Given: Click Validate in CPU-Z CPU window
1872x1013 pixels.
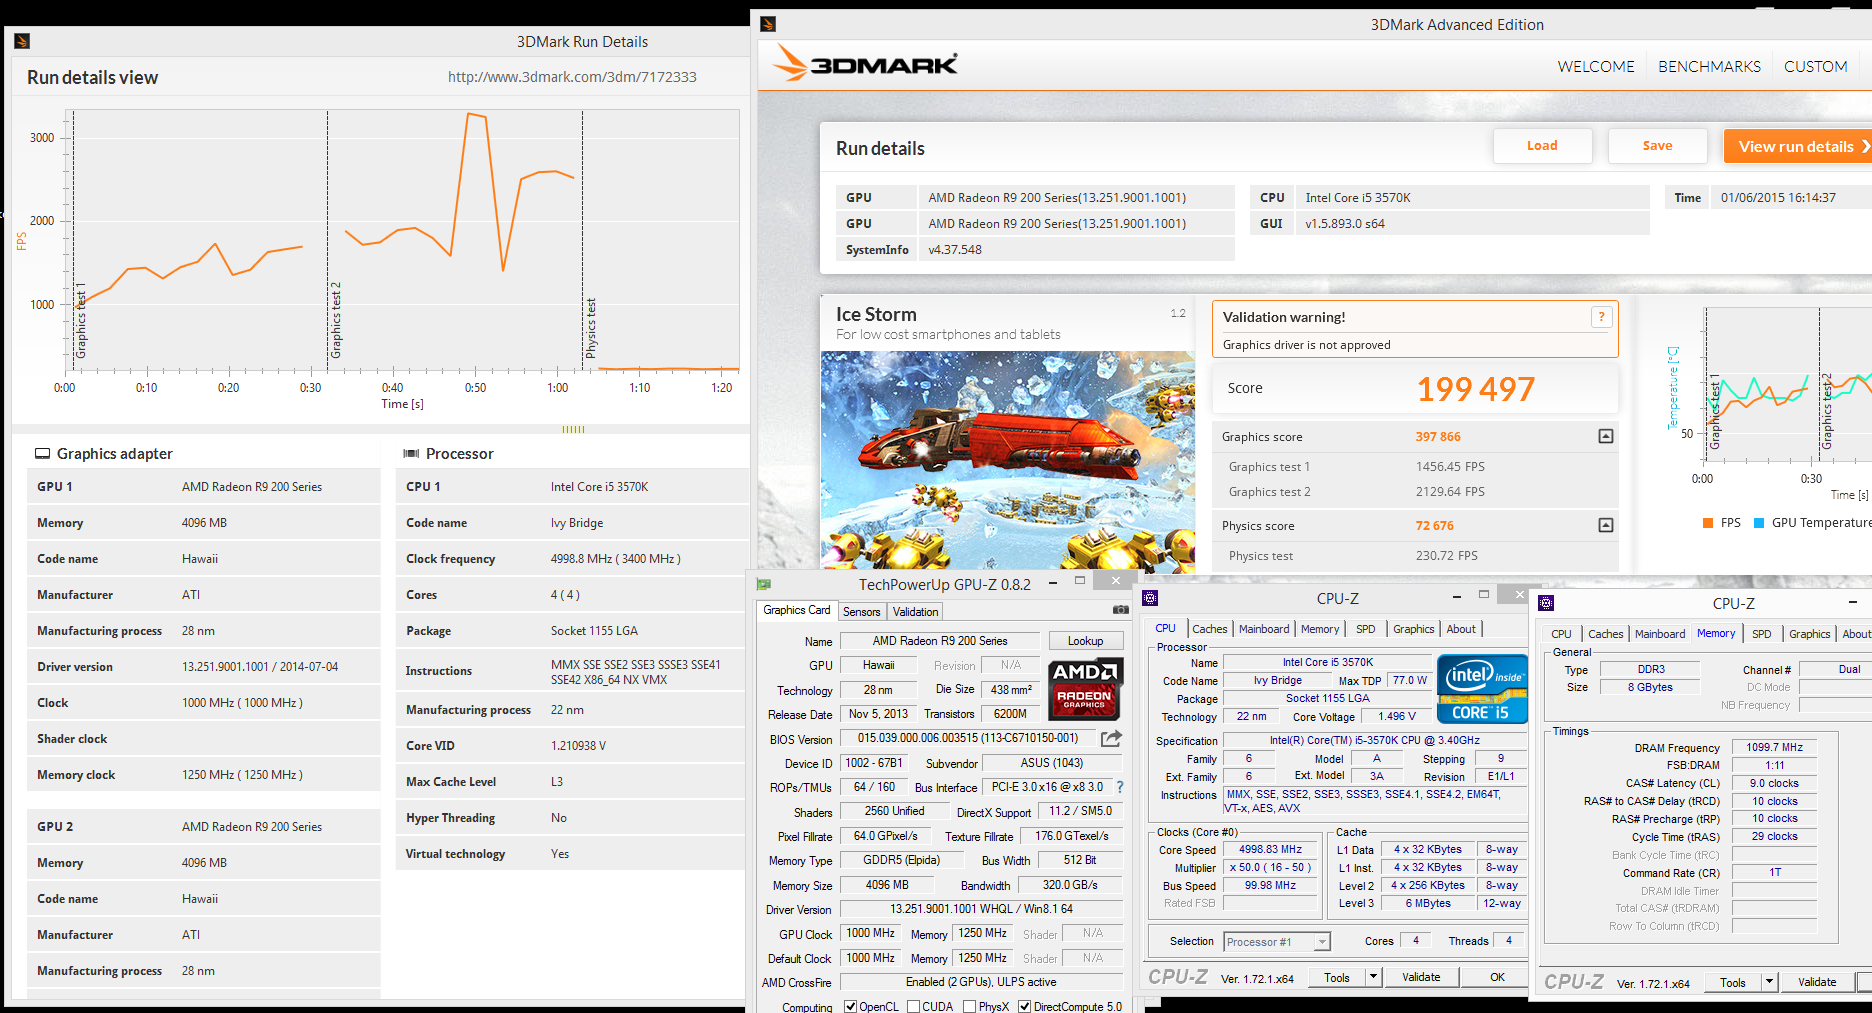Looking at the screenshot, I should pyautogui.click(x=1421, y=977).
